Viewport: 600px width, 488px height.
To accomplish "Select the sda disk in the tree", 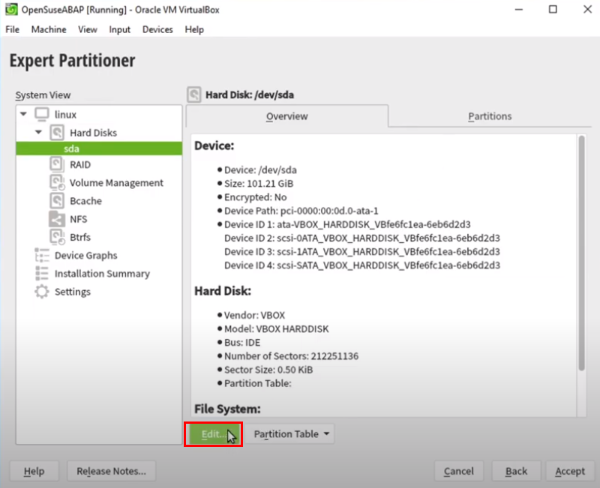I will [x=99, y=149].
